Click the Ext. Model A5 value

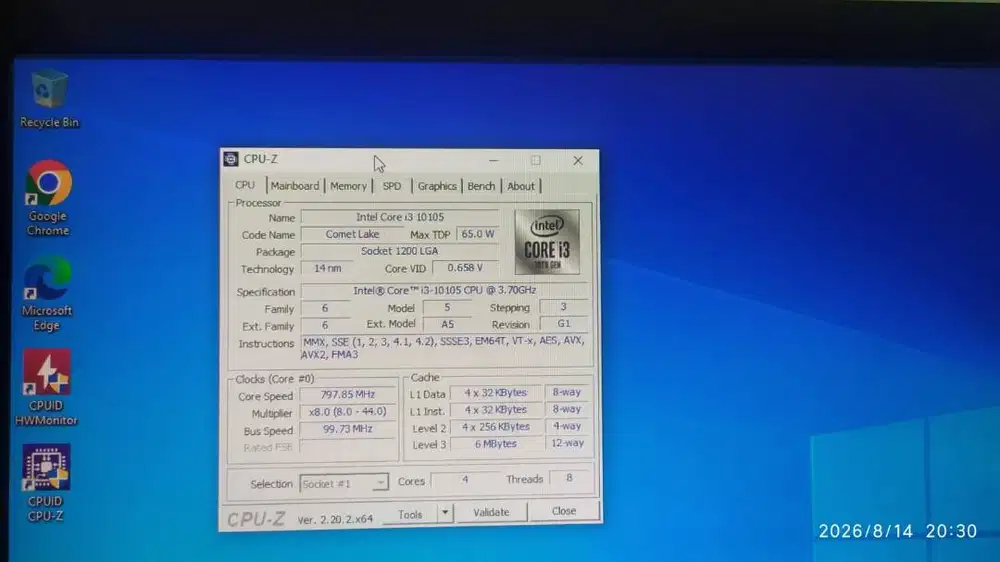pos(447,324)
